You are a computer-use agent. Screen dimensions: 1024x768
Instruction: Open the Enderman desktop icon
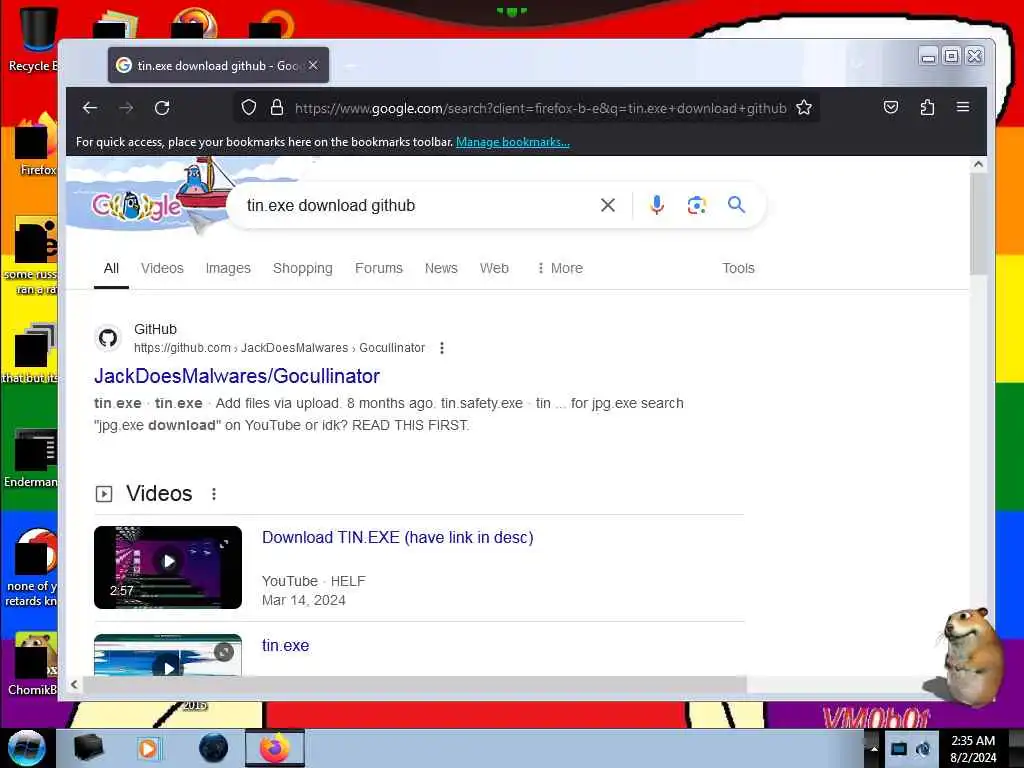tap(31, 457)
